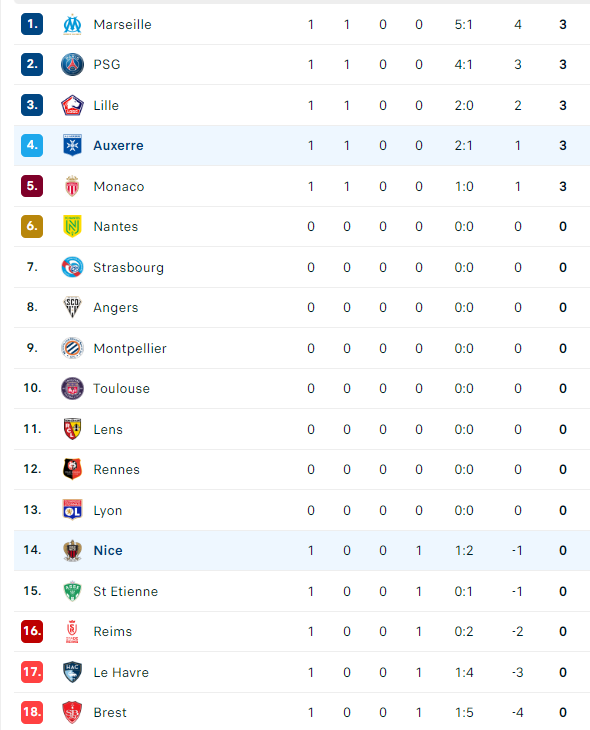Screen dimensions: 590x730
Task: Click the PSG club logo
Action: click(72, 65)
